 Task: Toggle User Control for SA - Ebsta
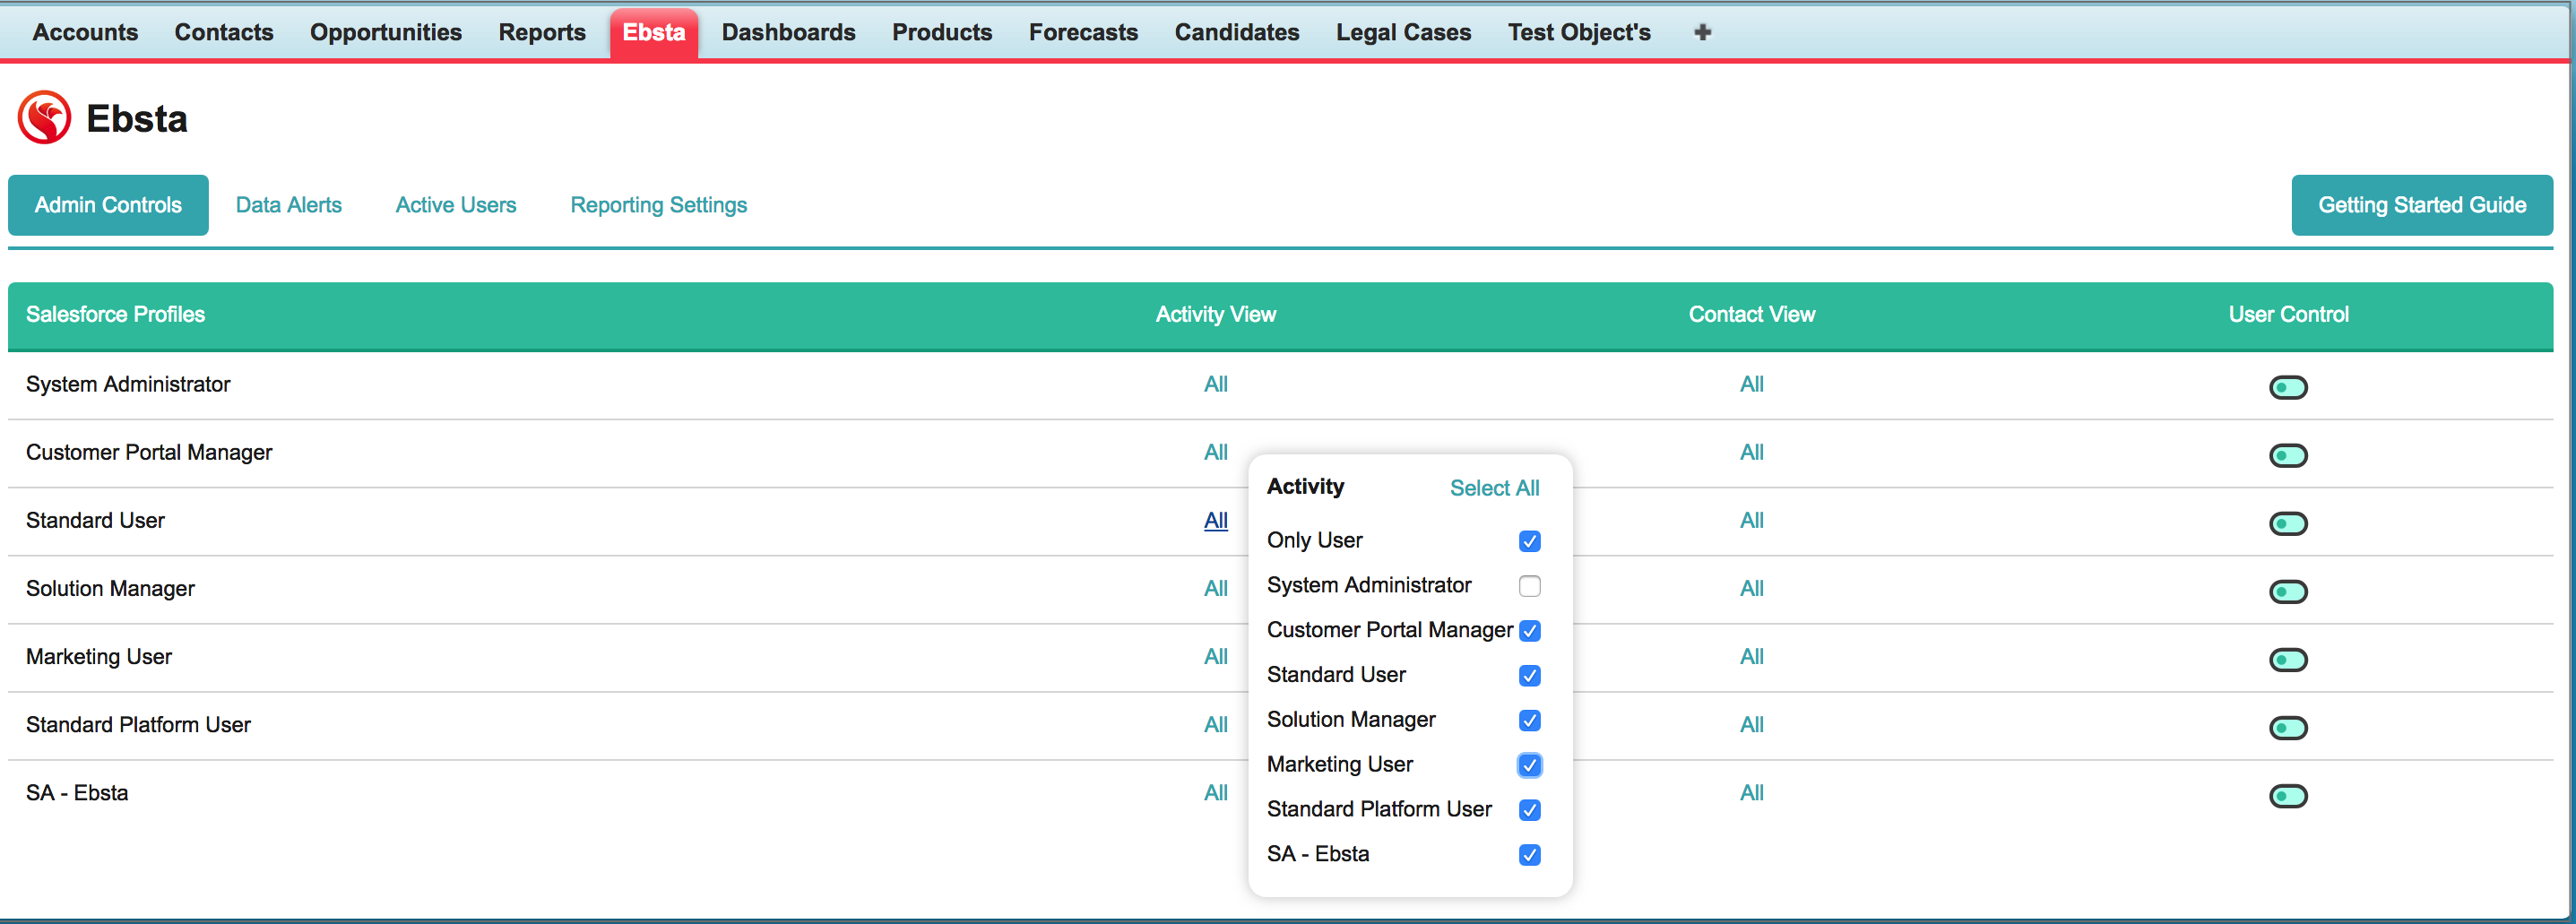(2287, 796)
